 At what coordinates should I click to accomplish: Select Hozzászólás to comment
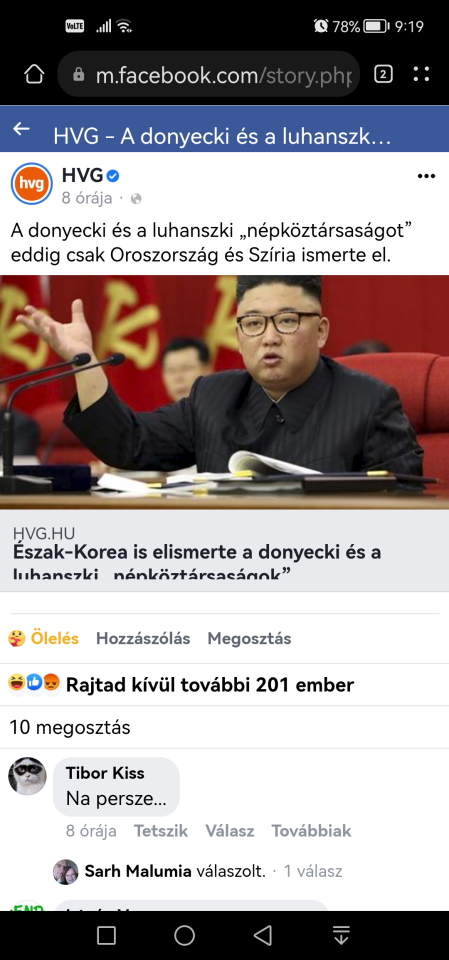pyautogui.click(x=143, y=639)
